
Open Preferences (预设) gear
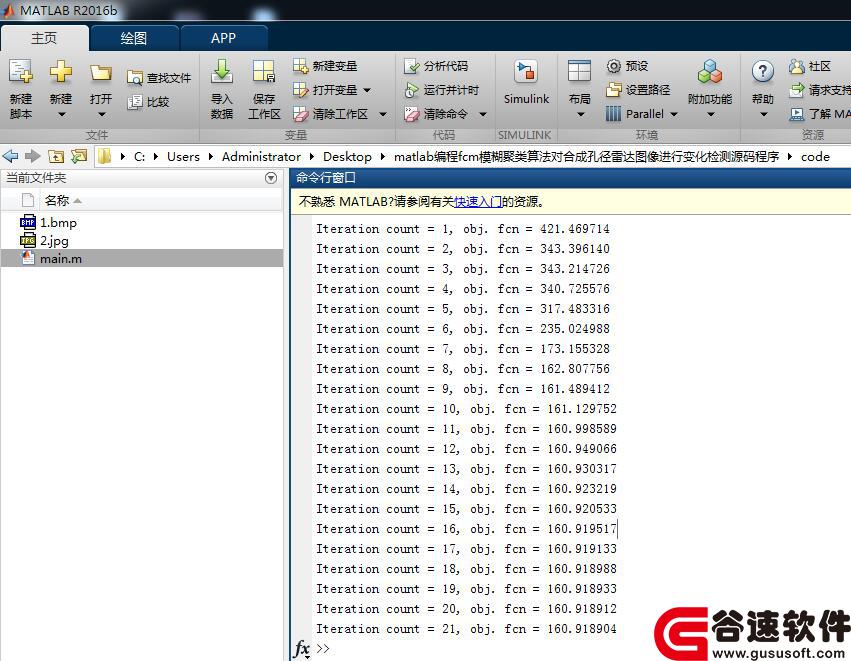click(x=613, y=66)
